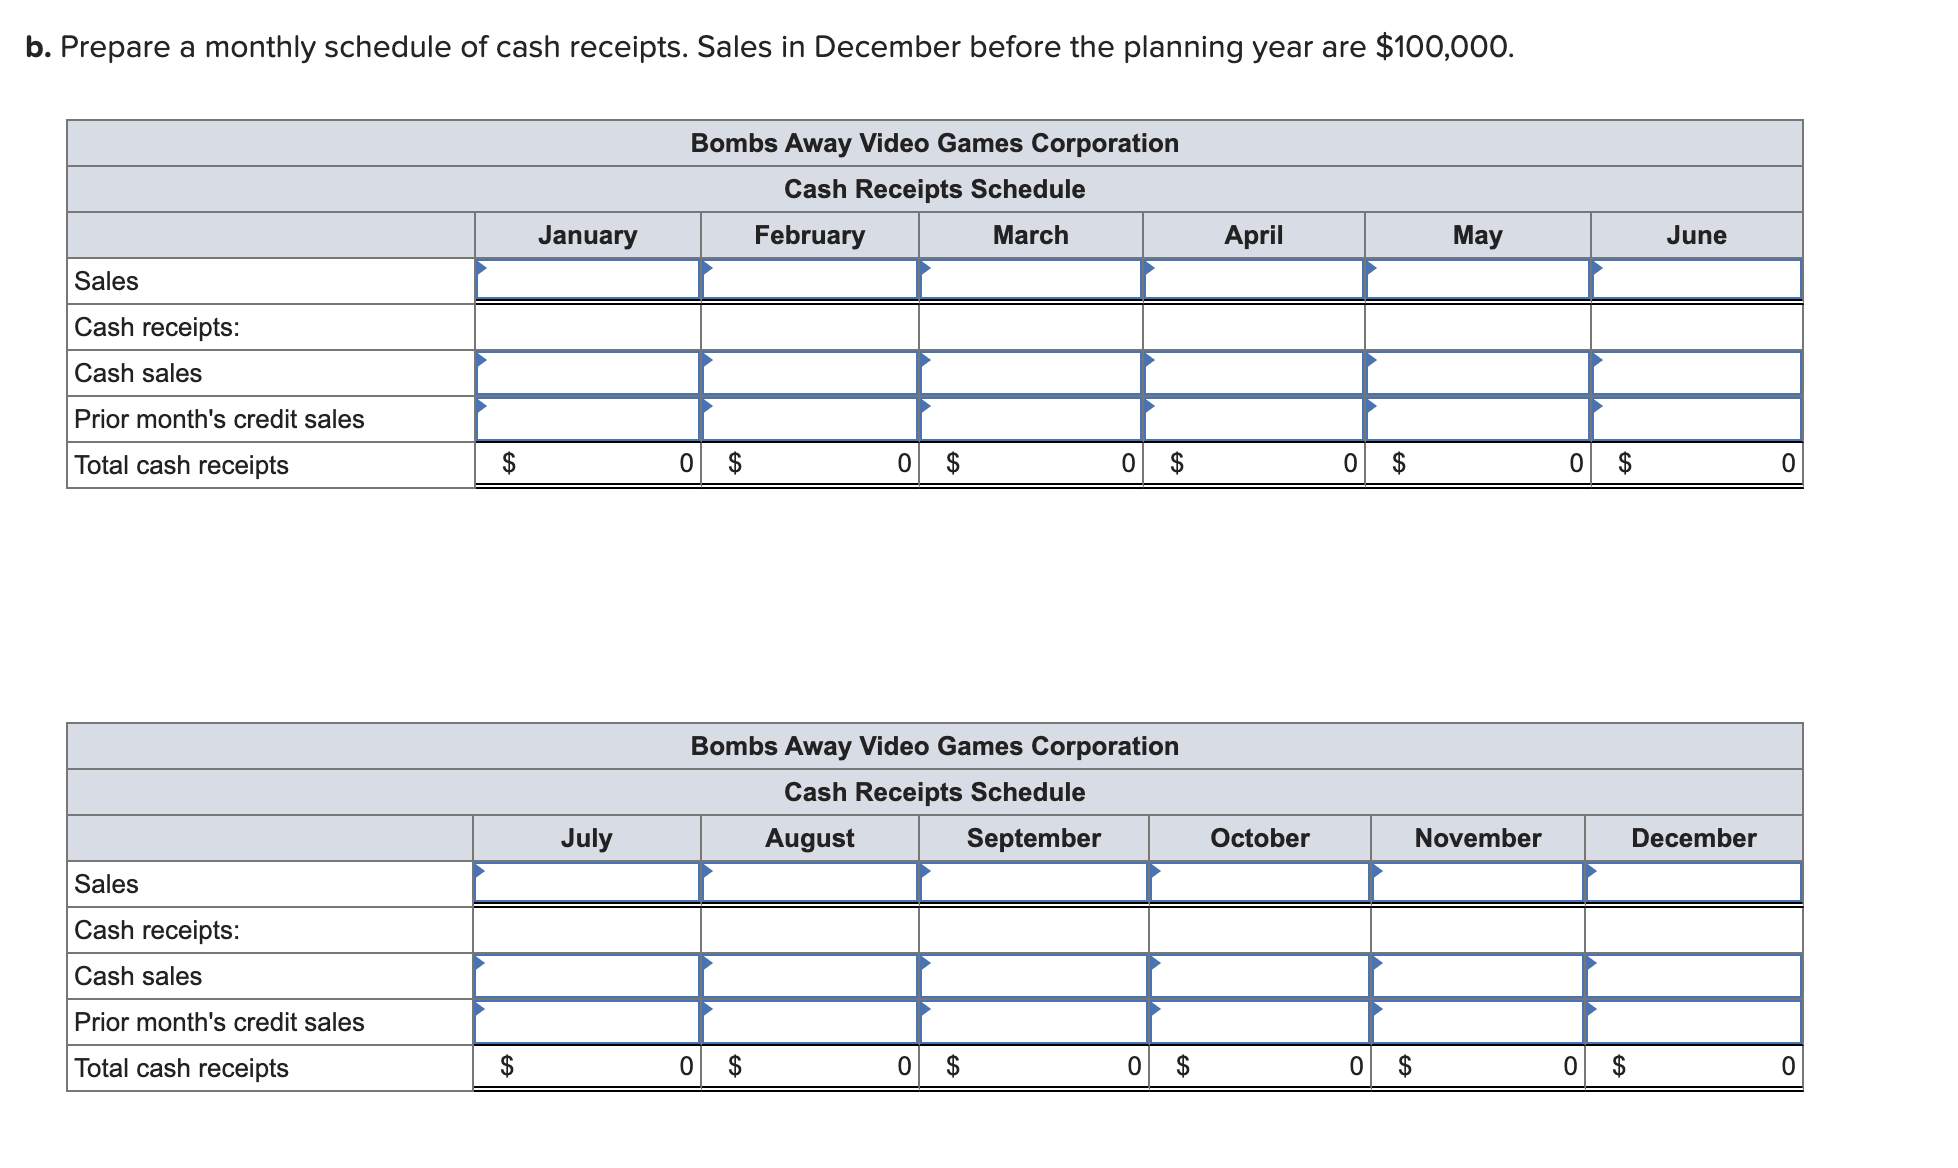Focus December Prior month's credit sales cell
Image resolution: width=1958 pixels, height=1168 pixels.
[1694, 1022]
